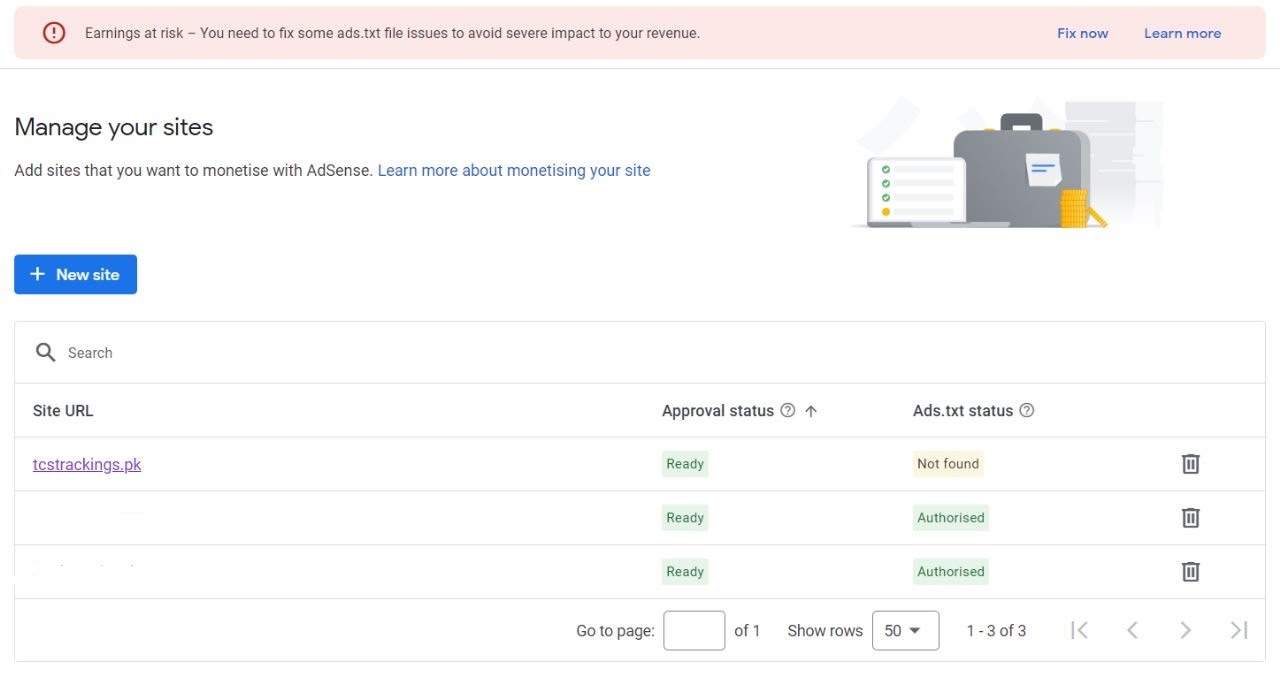Click the Not found ads.txt status badge
The height and width of the screenshot is (676, 1280).
[948, 464]
